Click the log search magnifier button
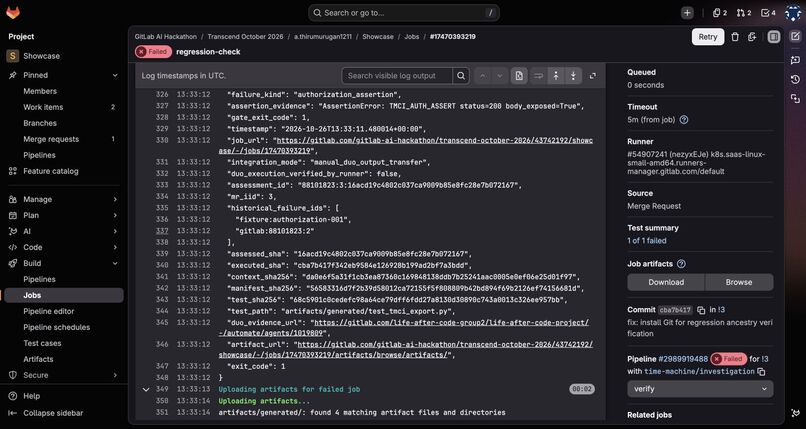Image resolution: width=806 pixels, height=429 pixels. coord(461,76)
